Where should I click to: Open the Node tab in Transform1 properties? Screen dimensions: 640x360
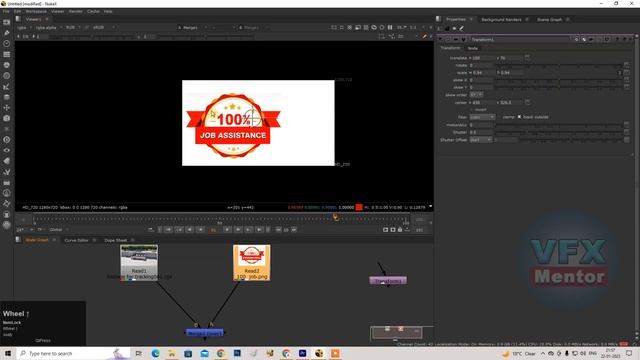point(473,48)
